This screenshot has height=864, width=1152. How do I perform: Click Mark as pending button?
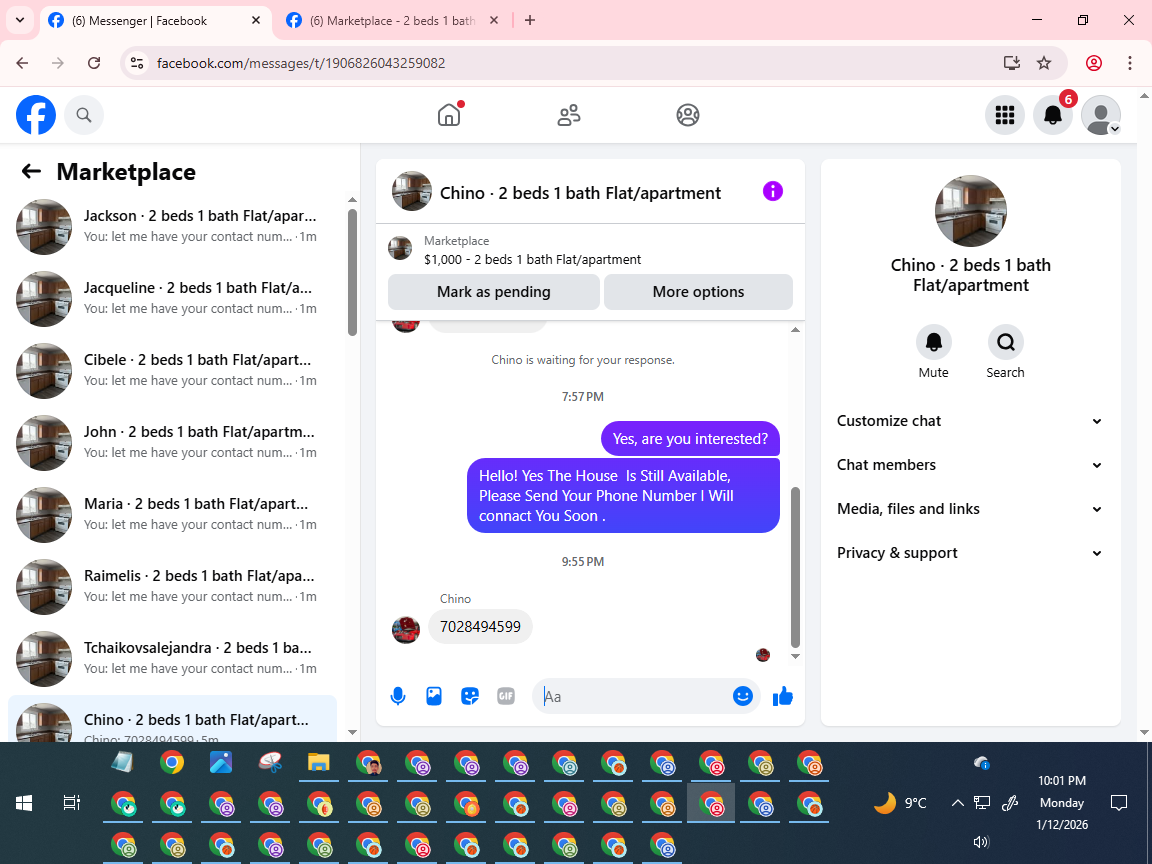[x=494, y=292]
